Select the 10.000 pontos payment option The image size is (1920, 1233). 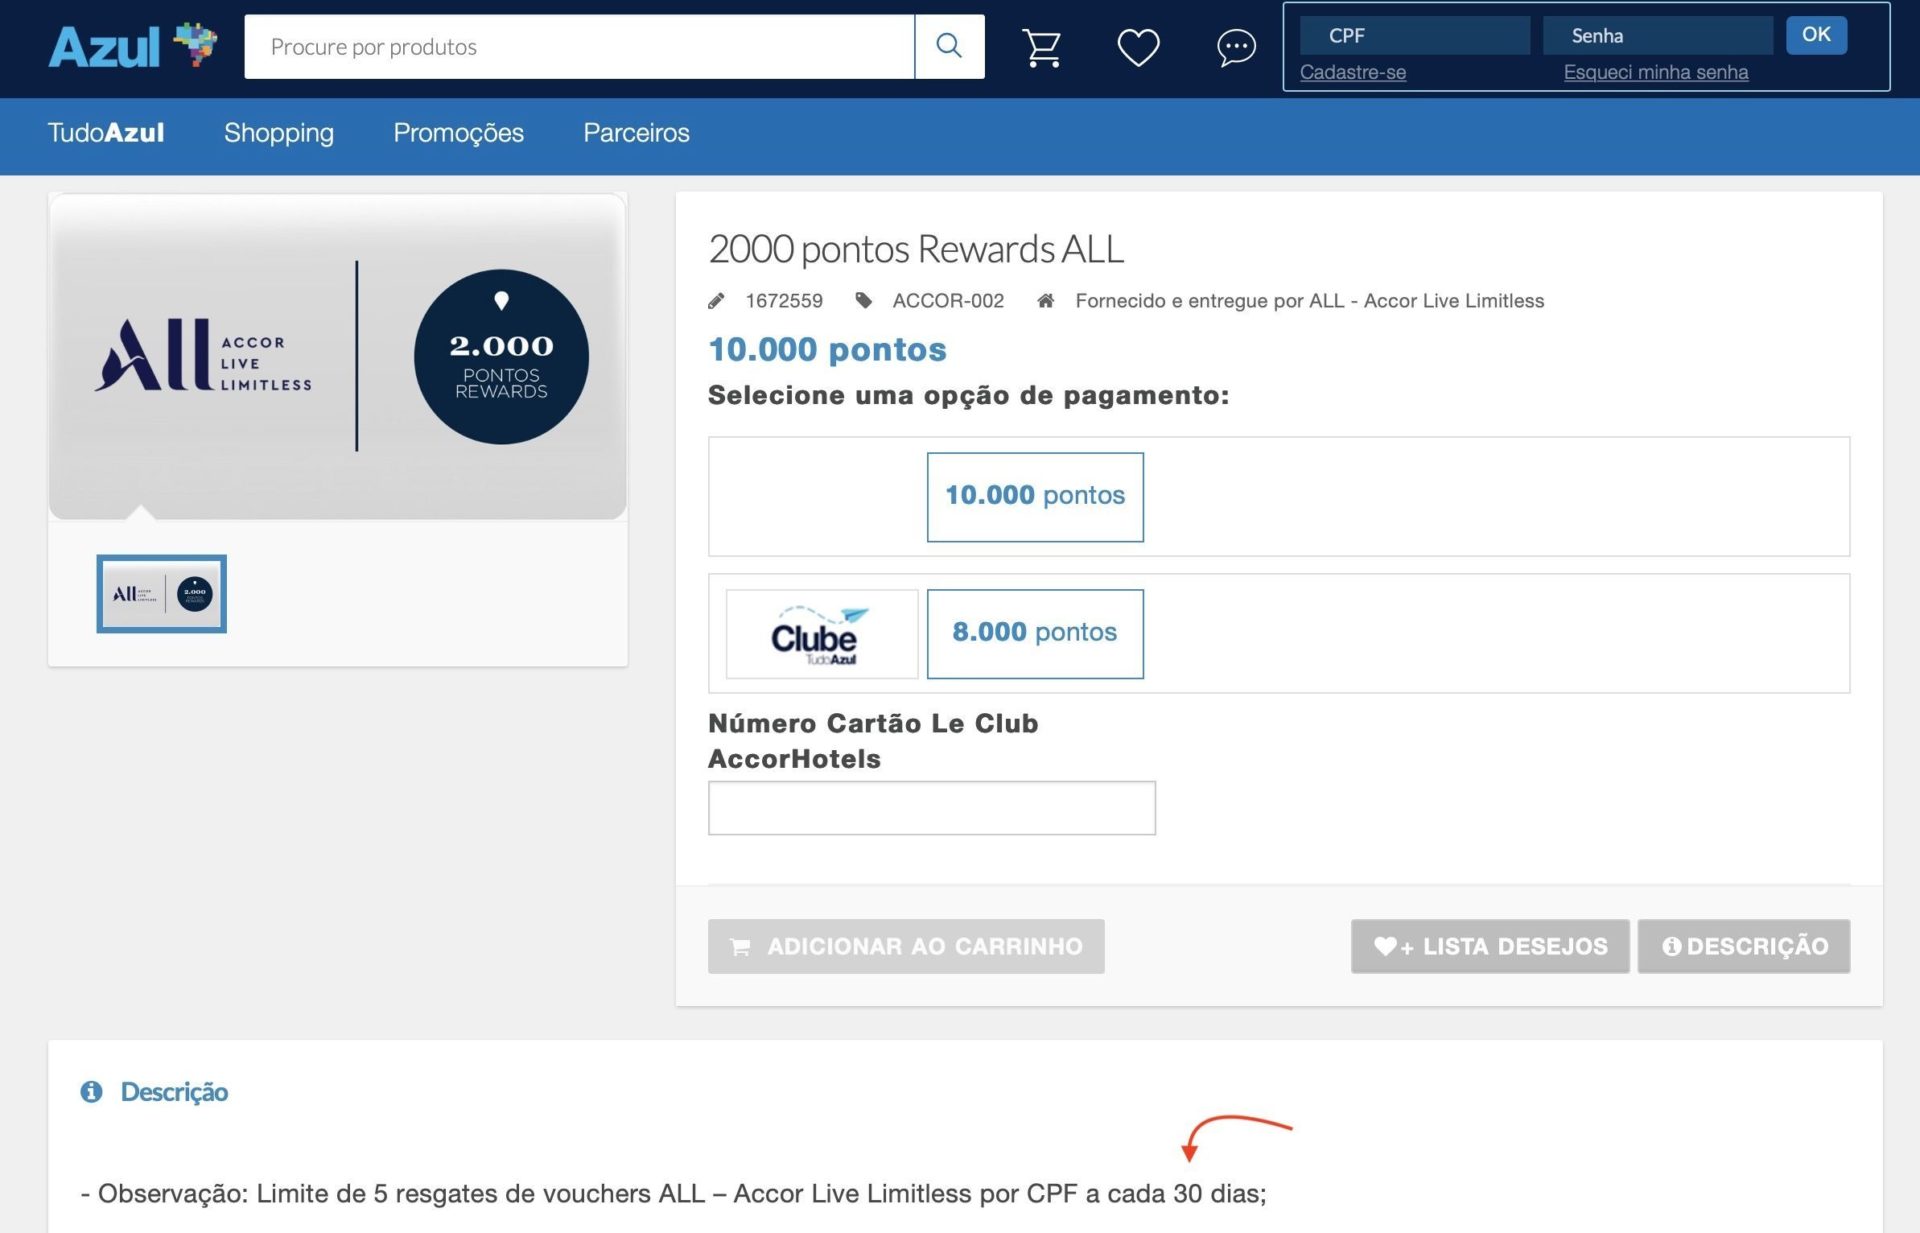[x=1035, y=497]
